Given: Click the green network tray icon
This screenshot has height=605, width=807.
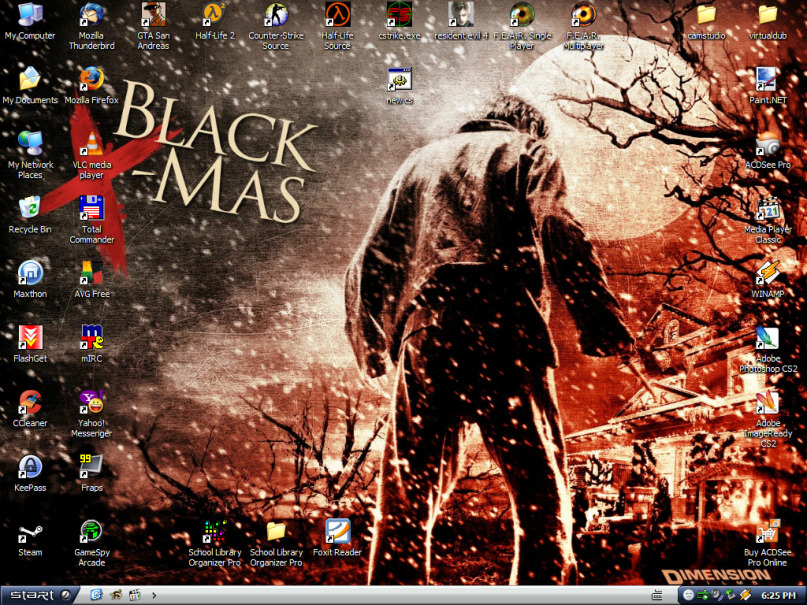Looking at the screenshot, I should (x=703, y=595).
